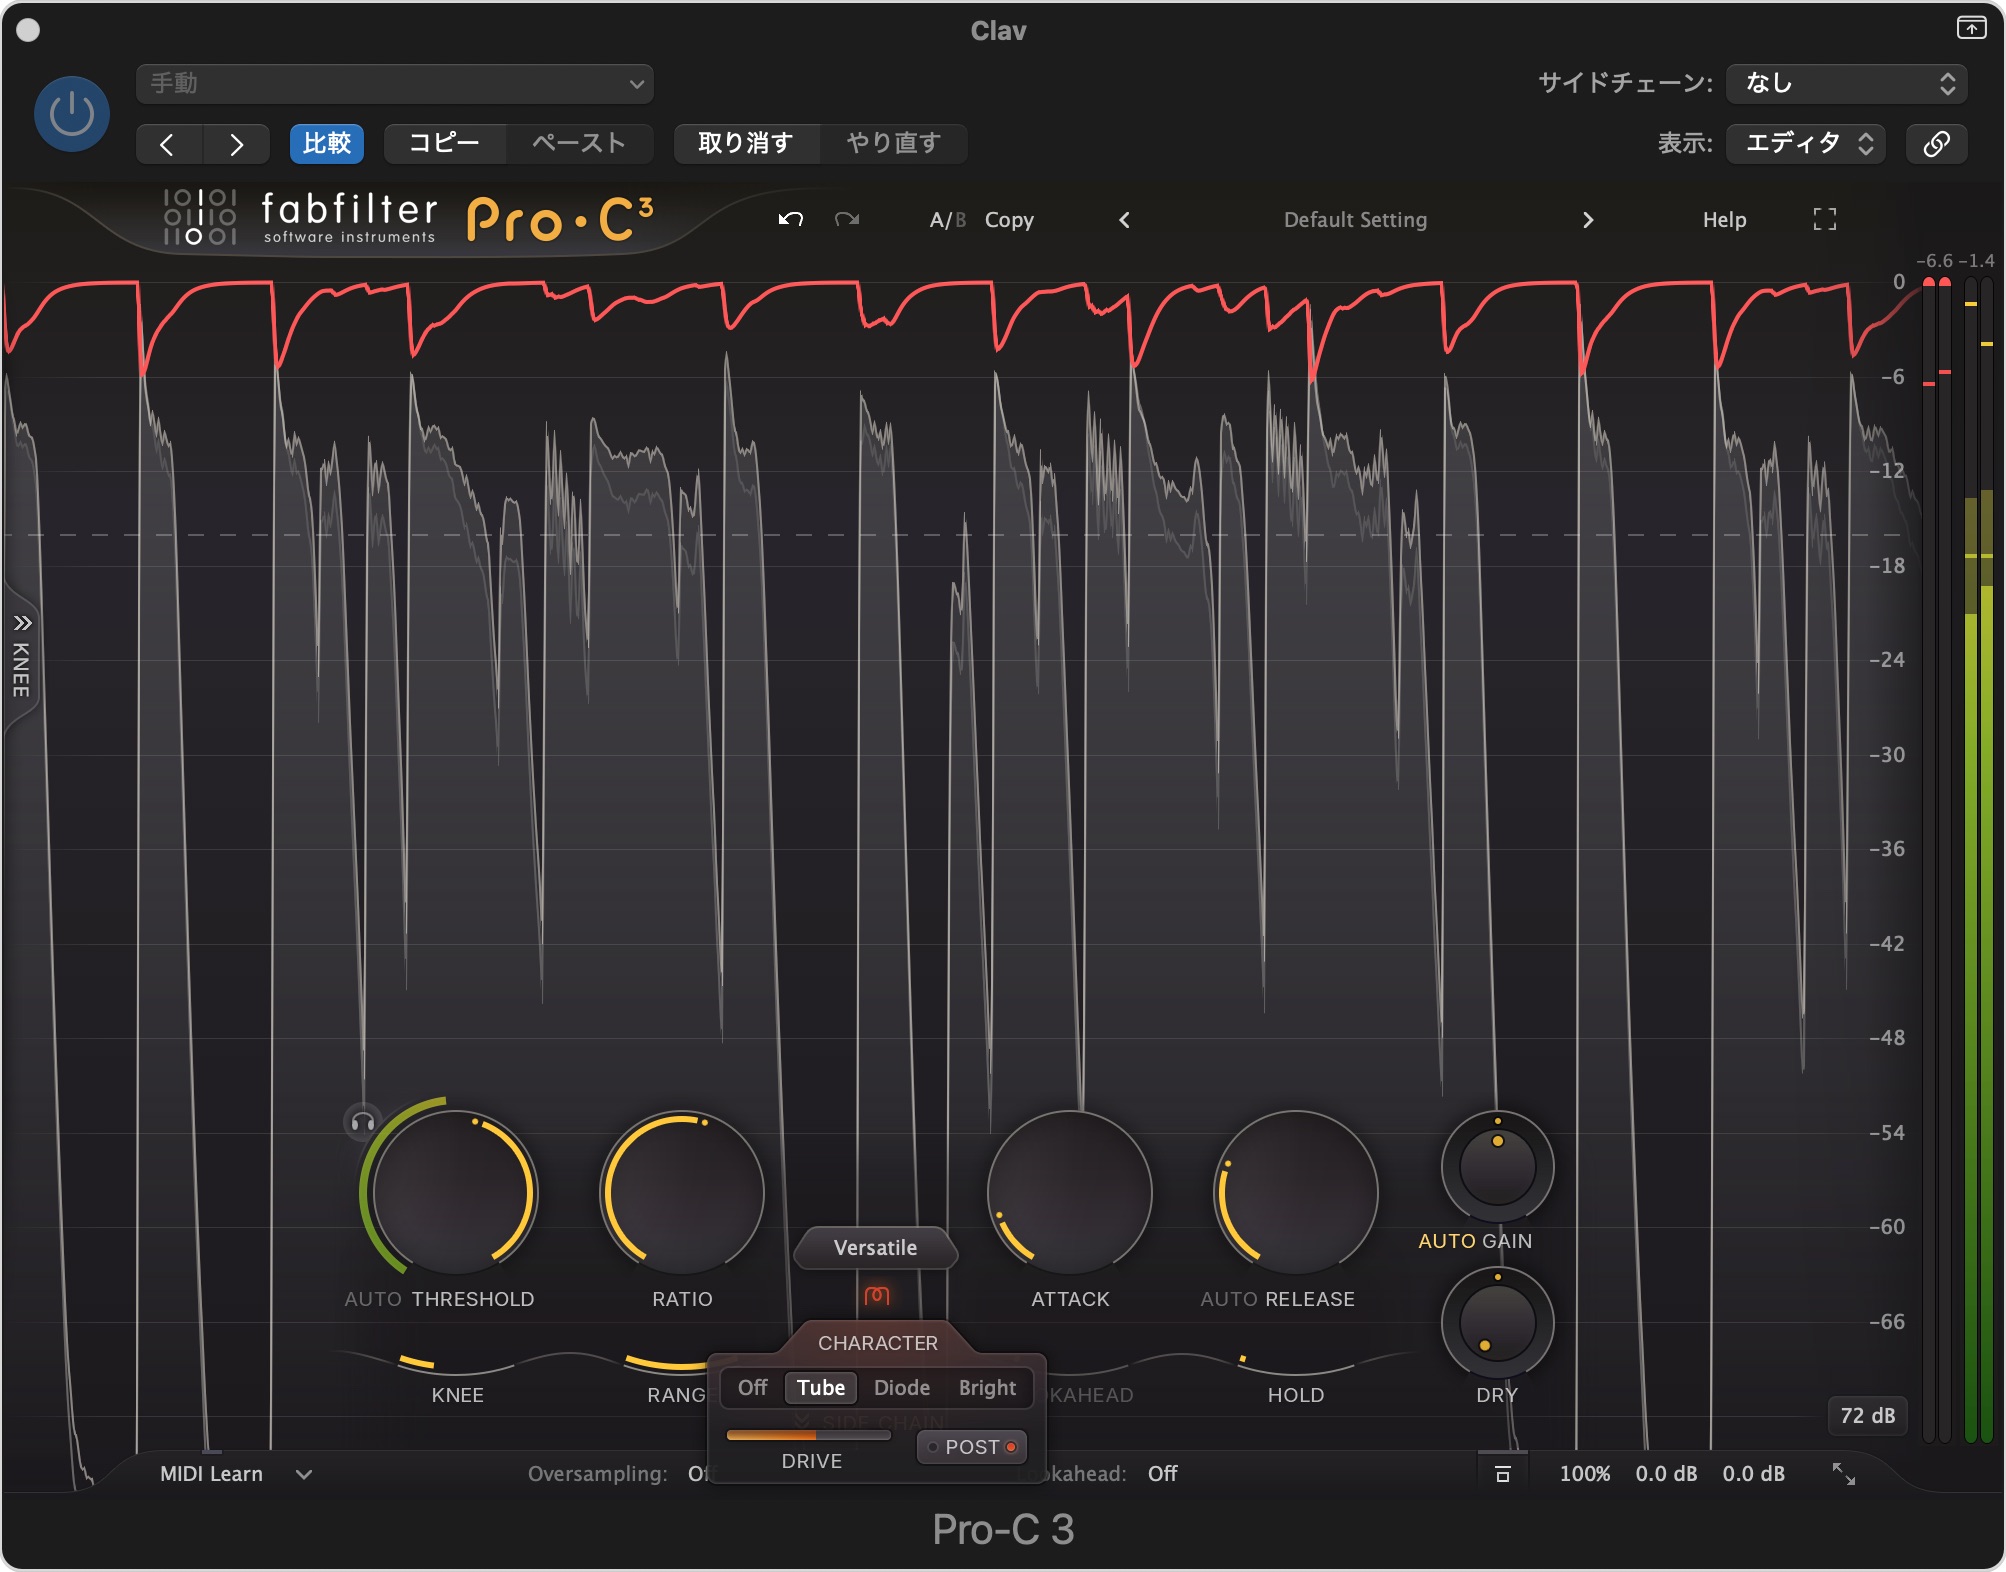The width and height of the screenshot is (2006, 1572).
Task: Click the FabFilter undo arrow icon
Action: (791, 219)
